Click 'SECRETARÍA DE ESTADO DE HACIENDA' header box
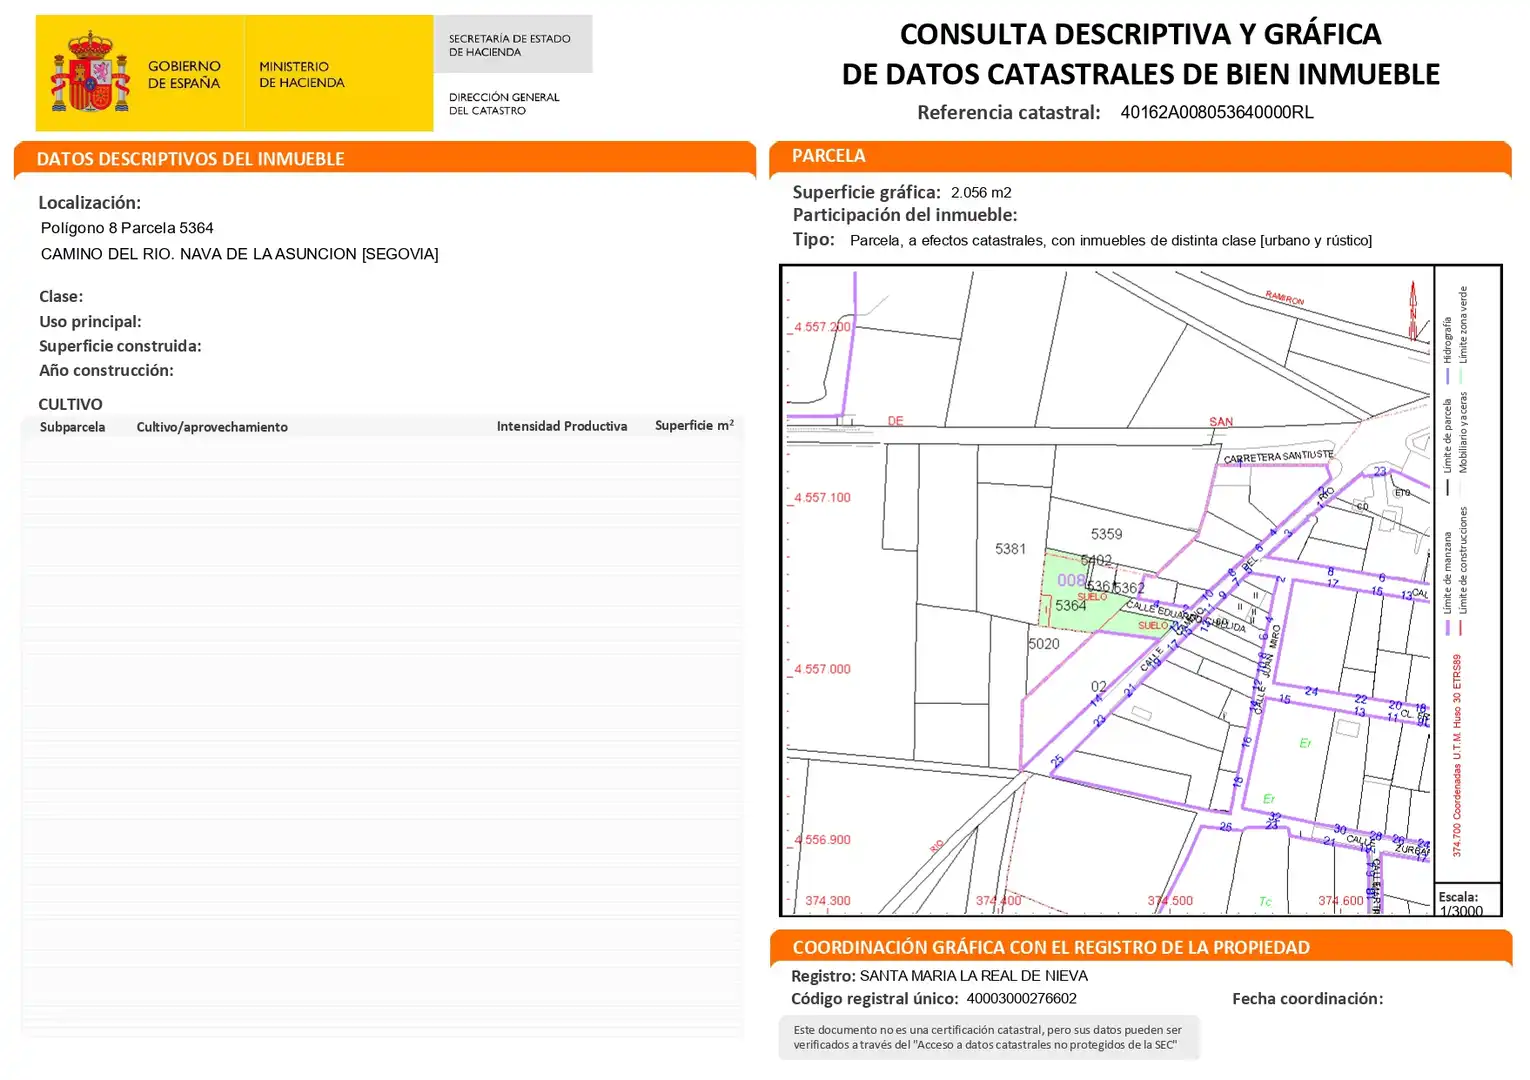Image resolution: width=1530 pixels, height=1080 pixels. [513, 44]
